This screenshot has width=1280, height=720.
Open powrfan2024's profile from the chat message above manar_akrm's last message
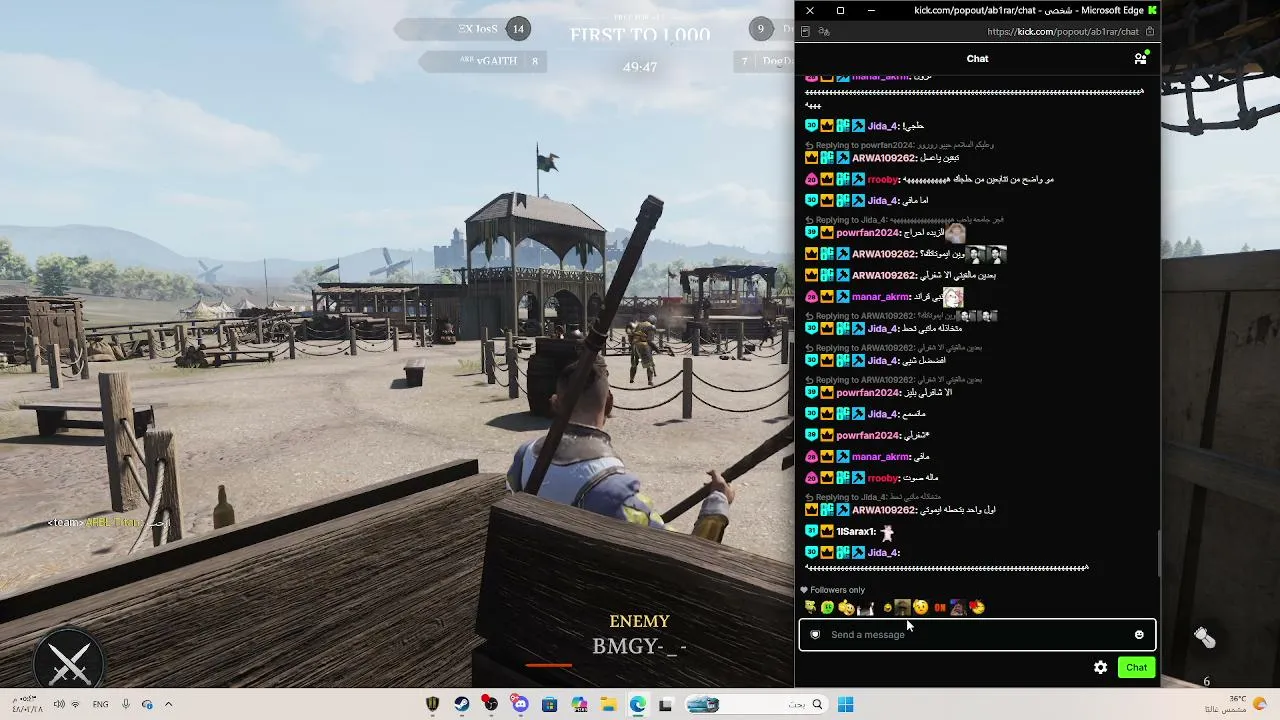[x=868, y=436]
